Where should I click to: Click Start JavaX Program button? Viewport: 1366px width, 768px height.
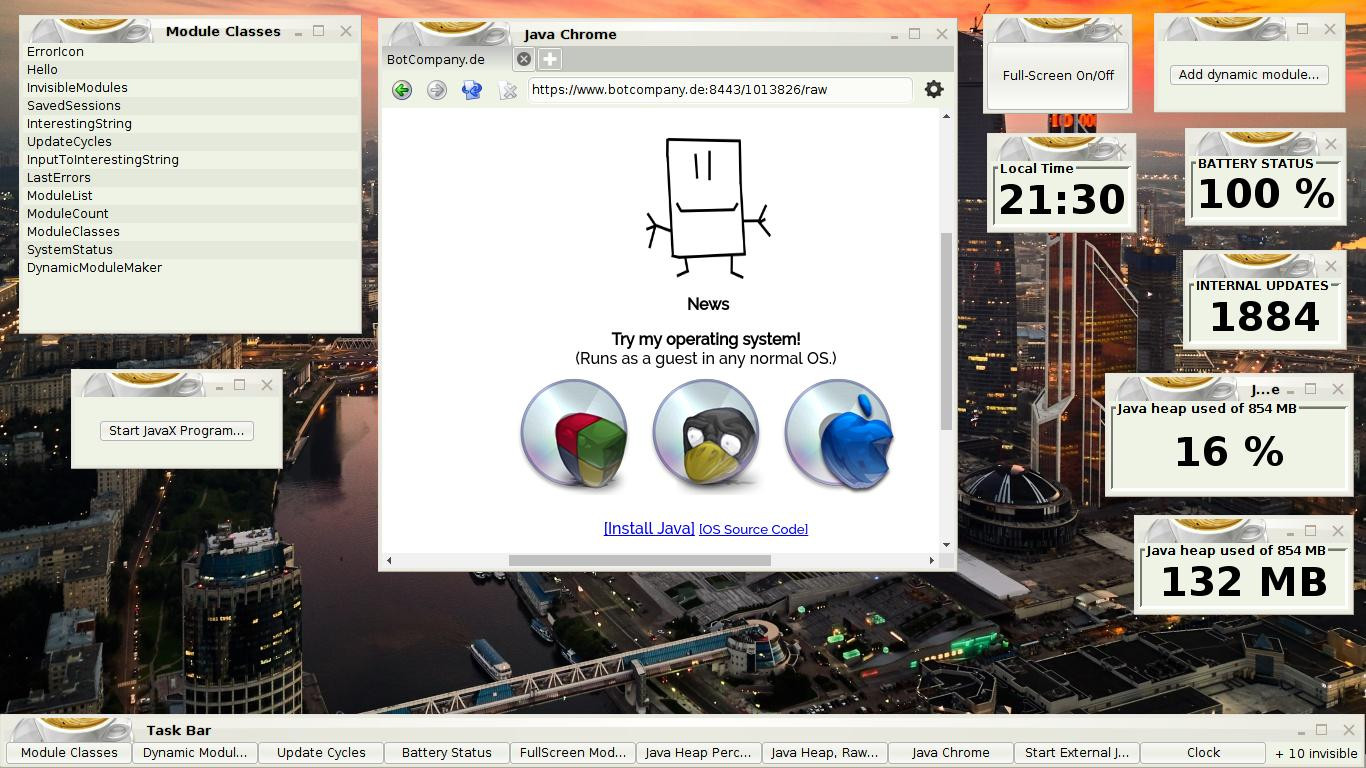tap(177, 431)
